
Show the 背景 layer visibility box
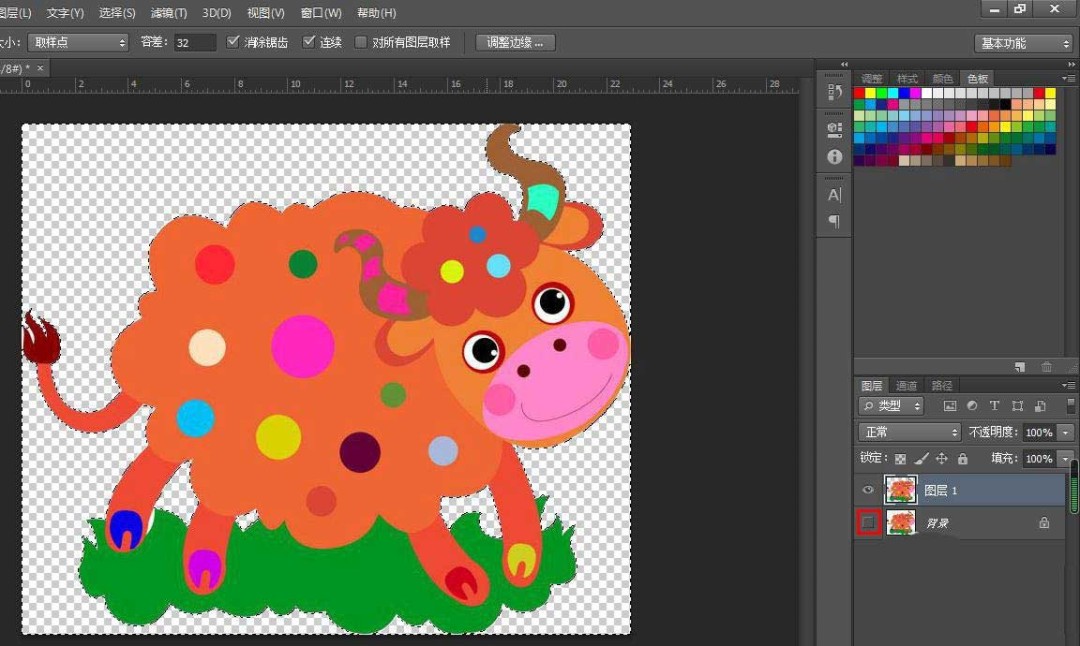[x=868, y=522]
